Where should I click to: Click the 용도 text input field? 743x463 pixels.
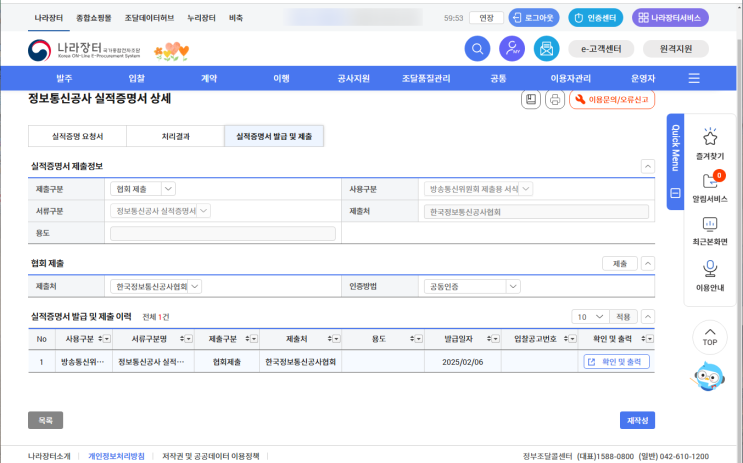click(x=222, y=233)
